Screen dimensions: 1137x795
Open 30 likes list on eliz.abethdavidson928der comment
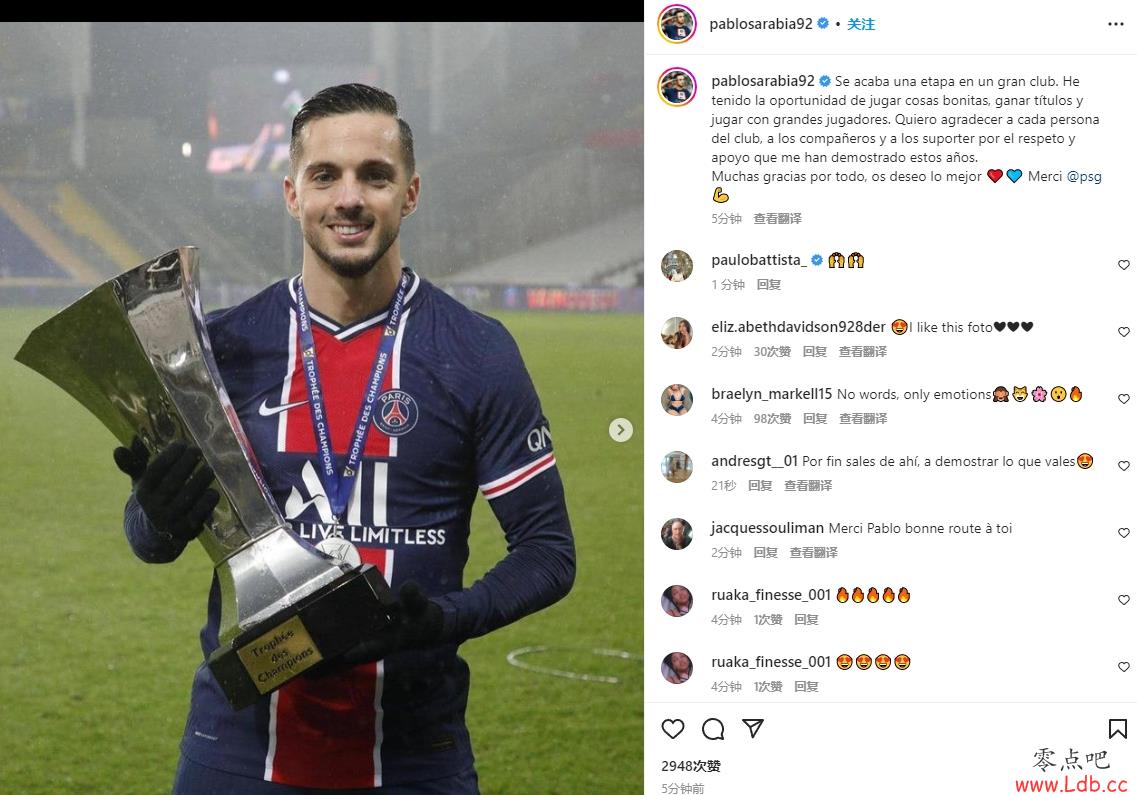tap(772, 352)
